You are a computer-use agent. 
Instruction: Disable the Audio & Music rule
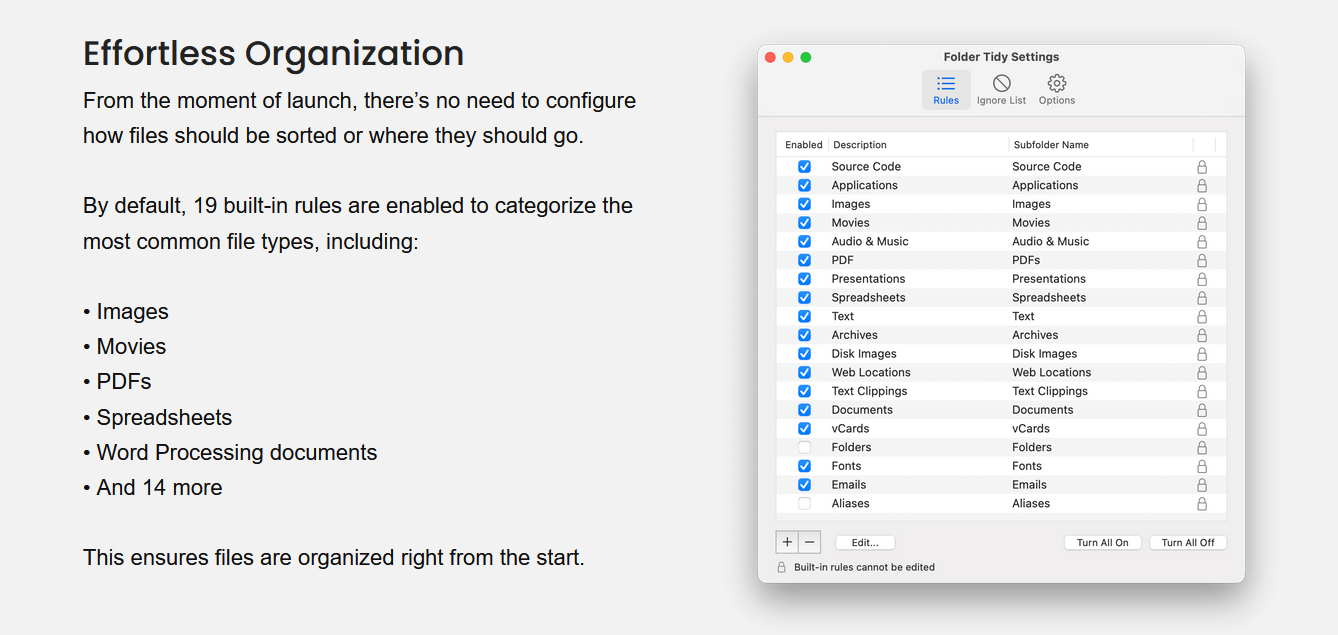click(804, 241)
